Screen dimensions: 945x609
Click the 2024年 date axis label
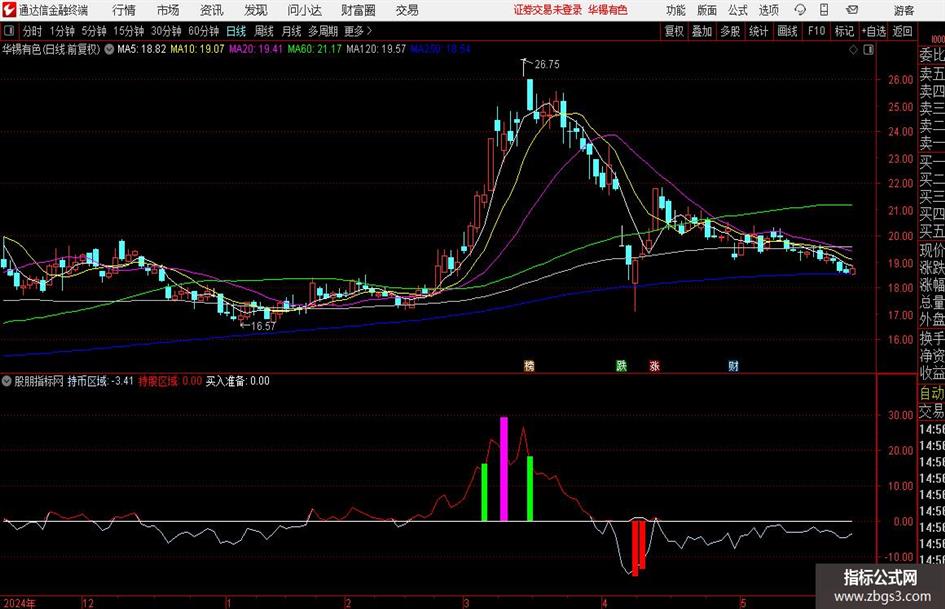19,603
